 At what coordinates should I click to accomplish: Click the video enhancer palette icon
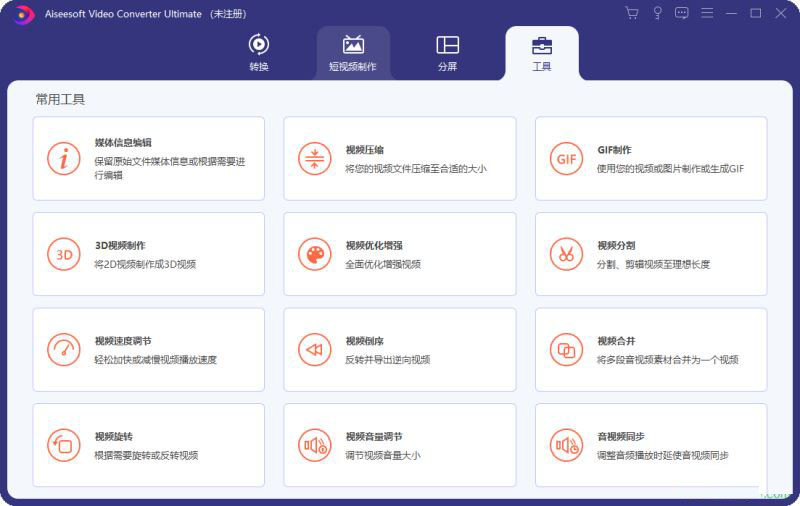coord(314,254)
